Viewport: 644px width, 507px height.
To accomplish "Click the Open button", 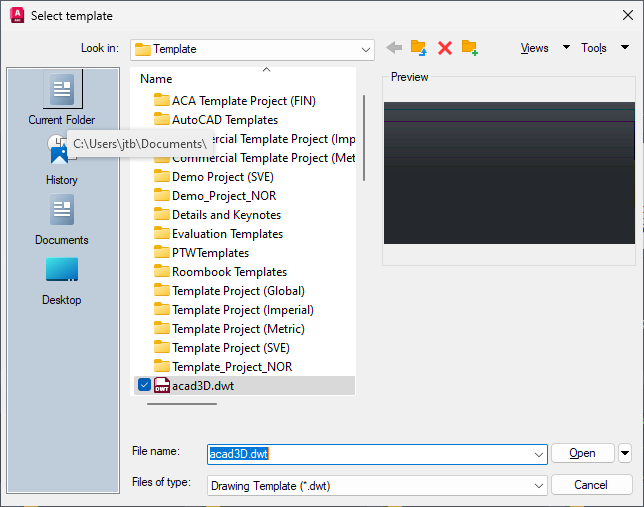I will 582,453.
